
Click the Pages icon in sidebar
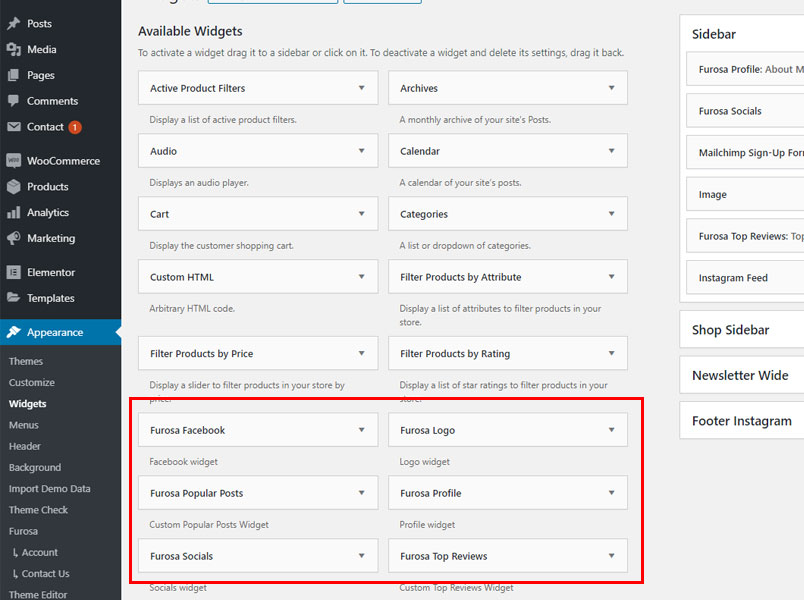tap(14, 75)
